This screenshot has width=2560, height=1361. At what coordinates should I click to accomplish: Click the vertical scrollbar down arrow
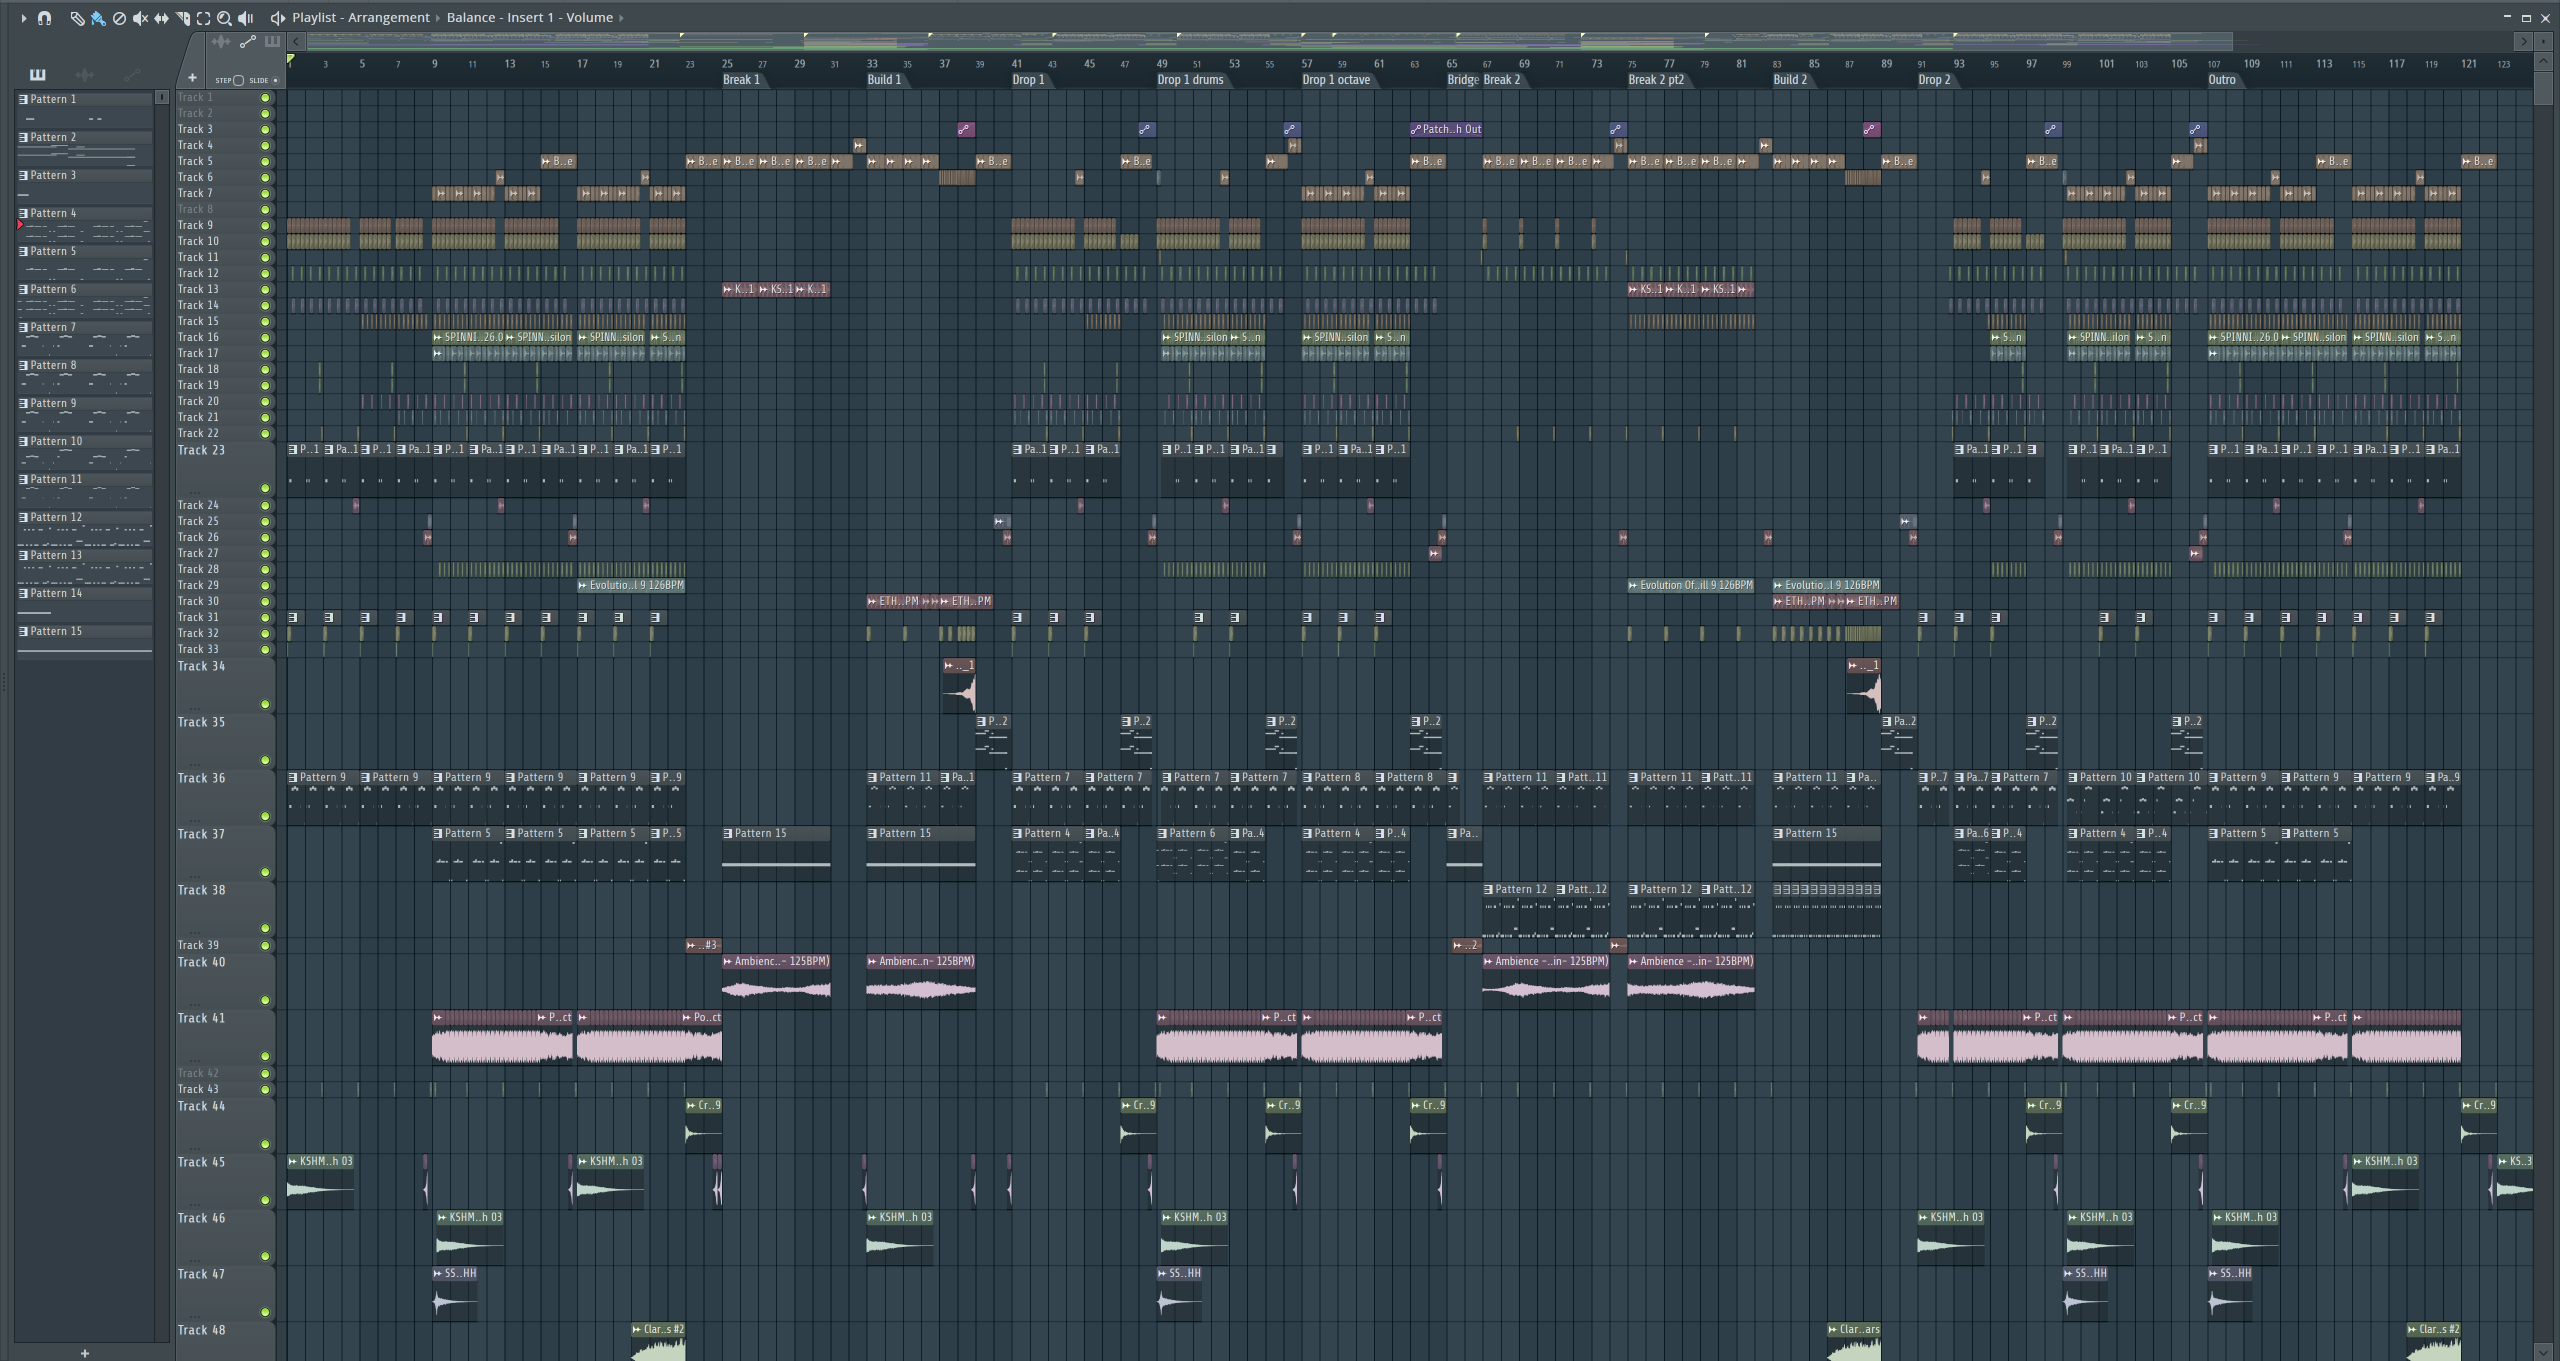tap(2545, 1352)
